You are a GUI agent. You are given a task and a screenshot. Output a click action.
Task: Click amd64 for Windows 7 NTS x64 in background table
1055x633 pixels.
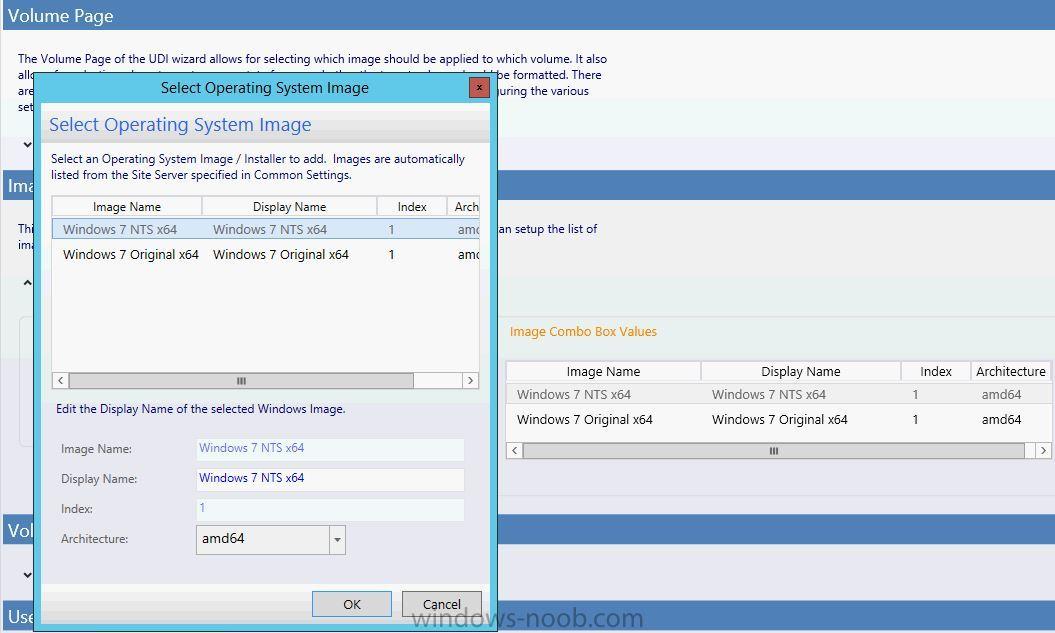coord(1001,394)
